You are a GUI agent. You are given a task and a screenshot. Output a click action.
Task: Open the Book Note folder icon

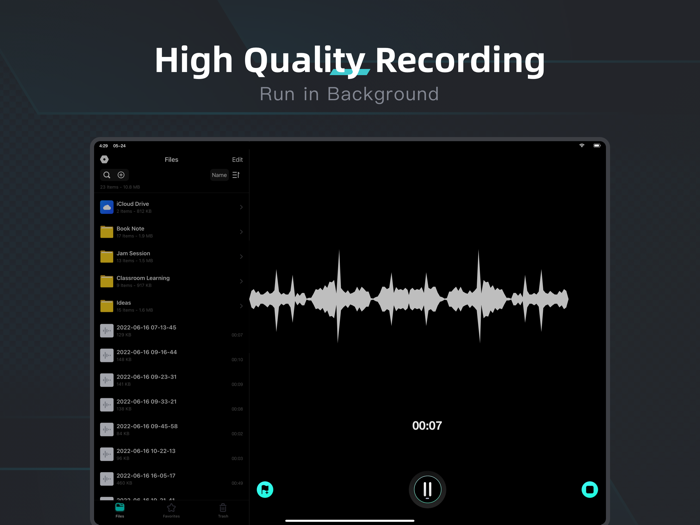coord(107,232)
